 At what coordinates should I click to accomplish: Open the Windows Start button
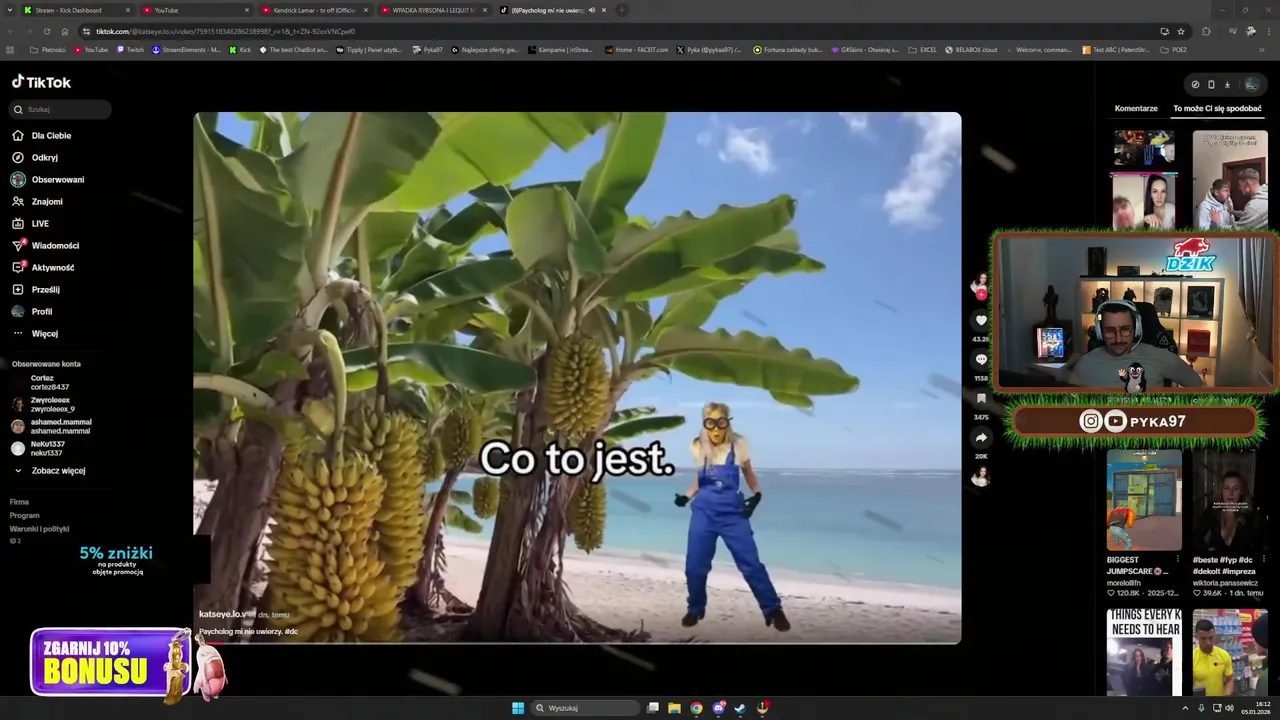518,708
